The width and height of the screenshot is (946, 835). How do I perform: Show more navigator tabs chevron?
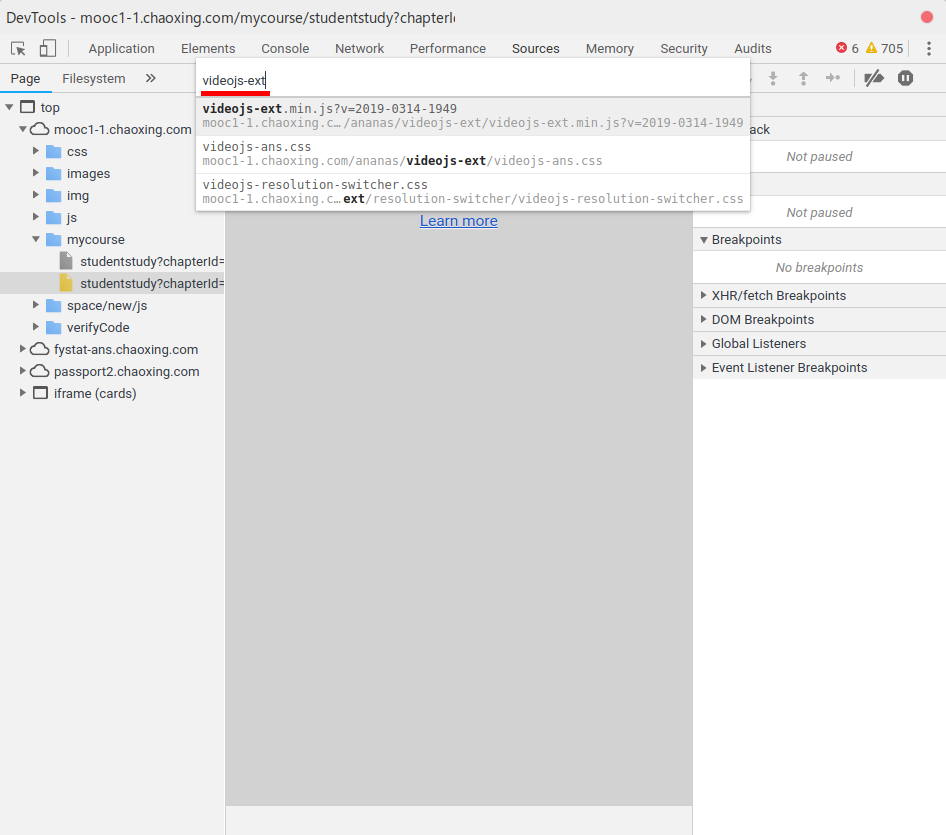click(x=151, y=78)
